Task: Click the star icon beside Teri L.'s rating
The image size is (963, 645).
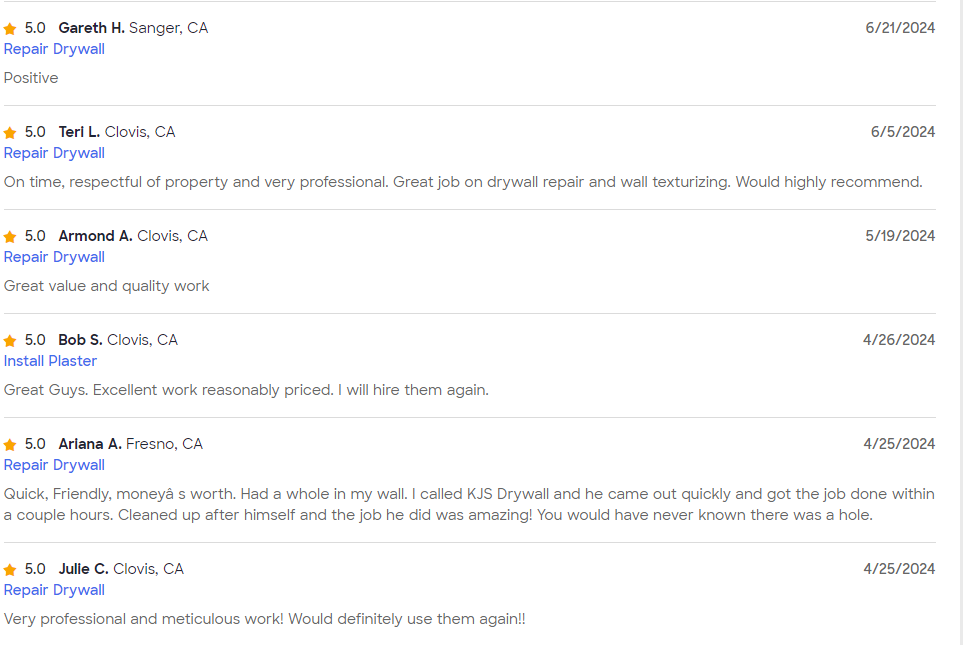Action: [x=10, y=133]
